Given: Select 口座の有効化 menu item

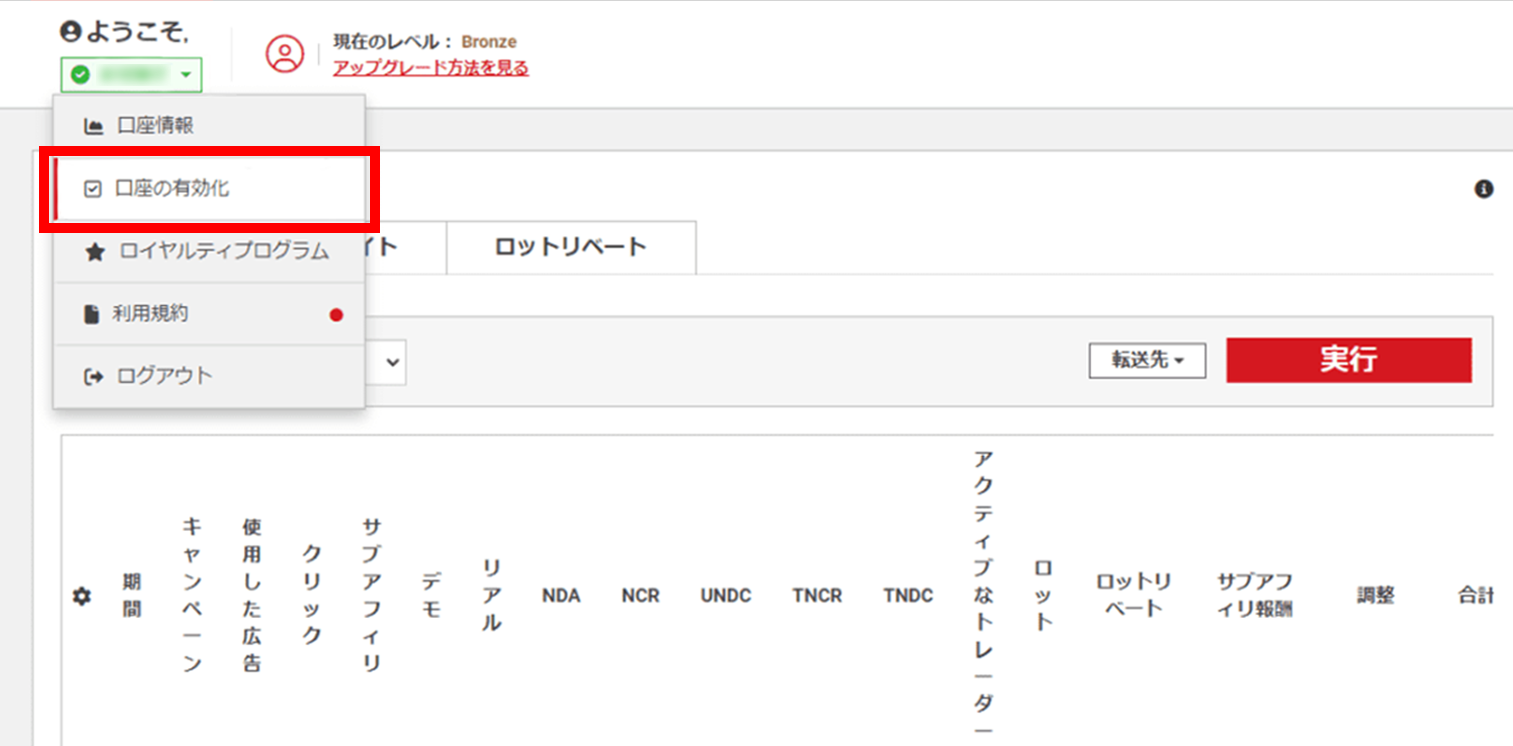Looking at the screenshot, I should pos(210,189).
